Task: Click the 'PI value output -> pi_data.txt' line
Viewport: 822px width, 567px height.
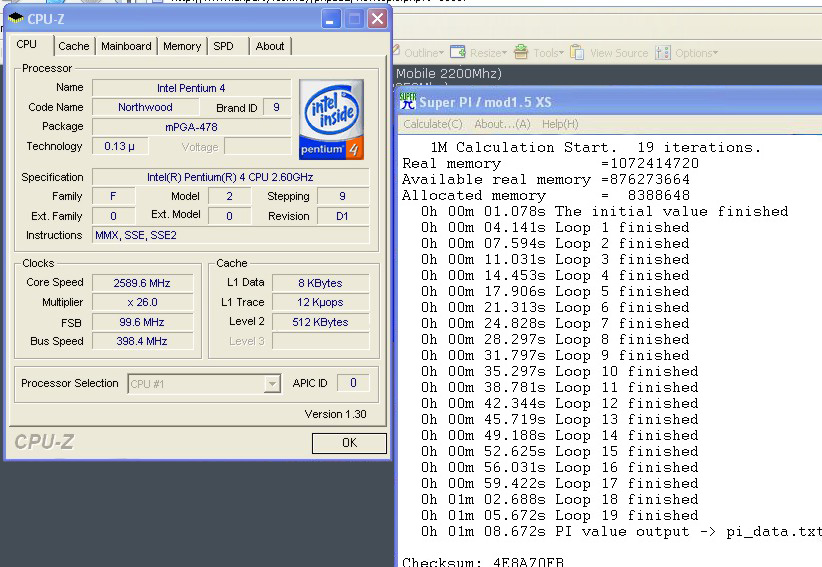Action: tap(621, 531)
